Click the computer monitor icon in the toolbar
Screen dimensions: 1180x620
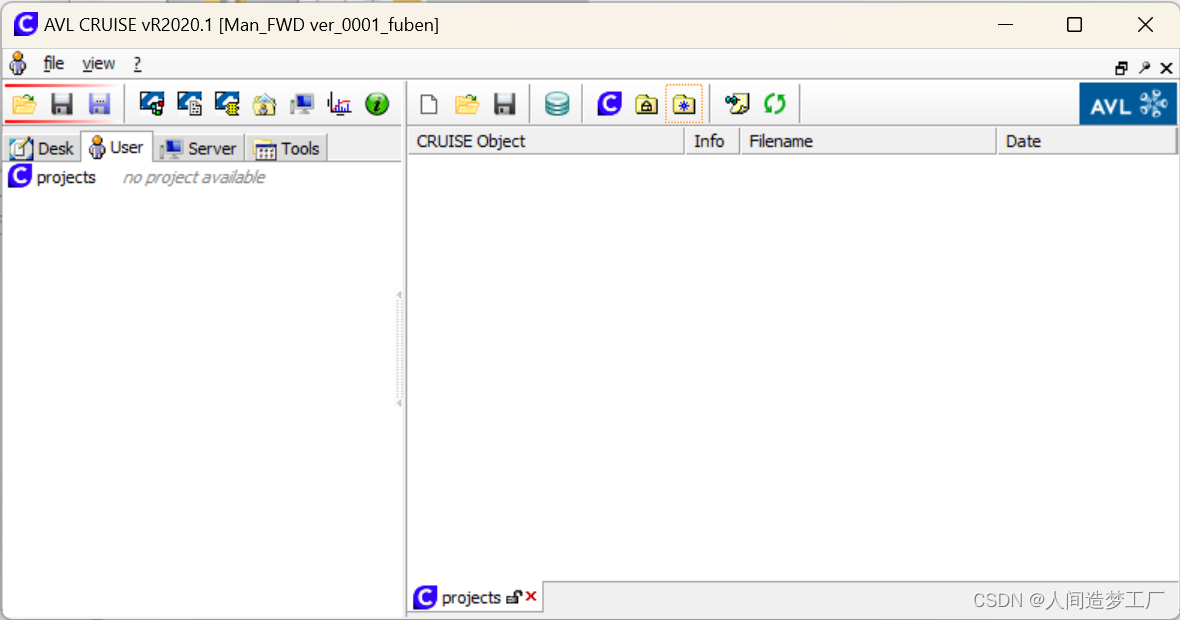(302, 104)
